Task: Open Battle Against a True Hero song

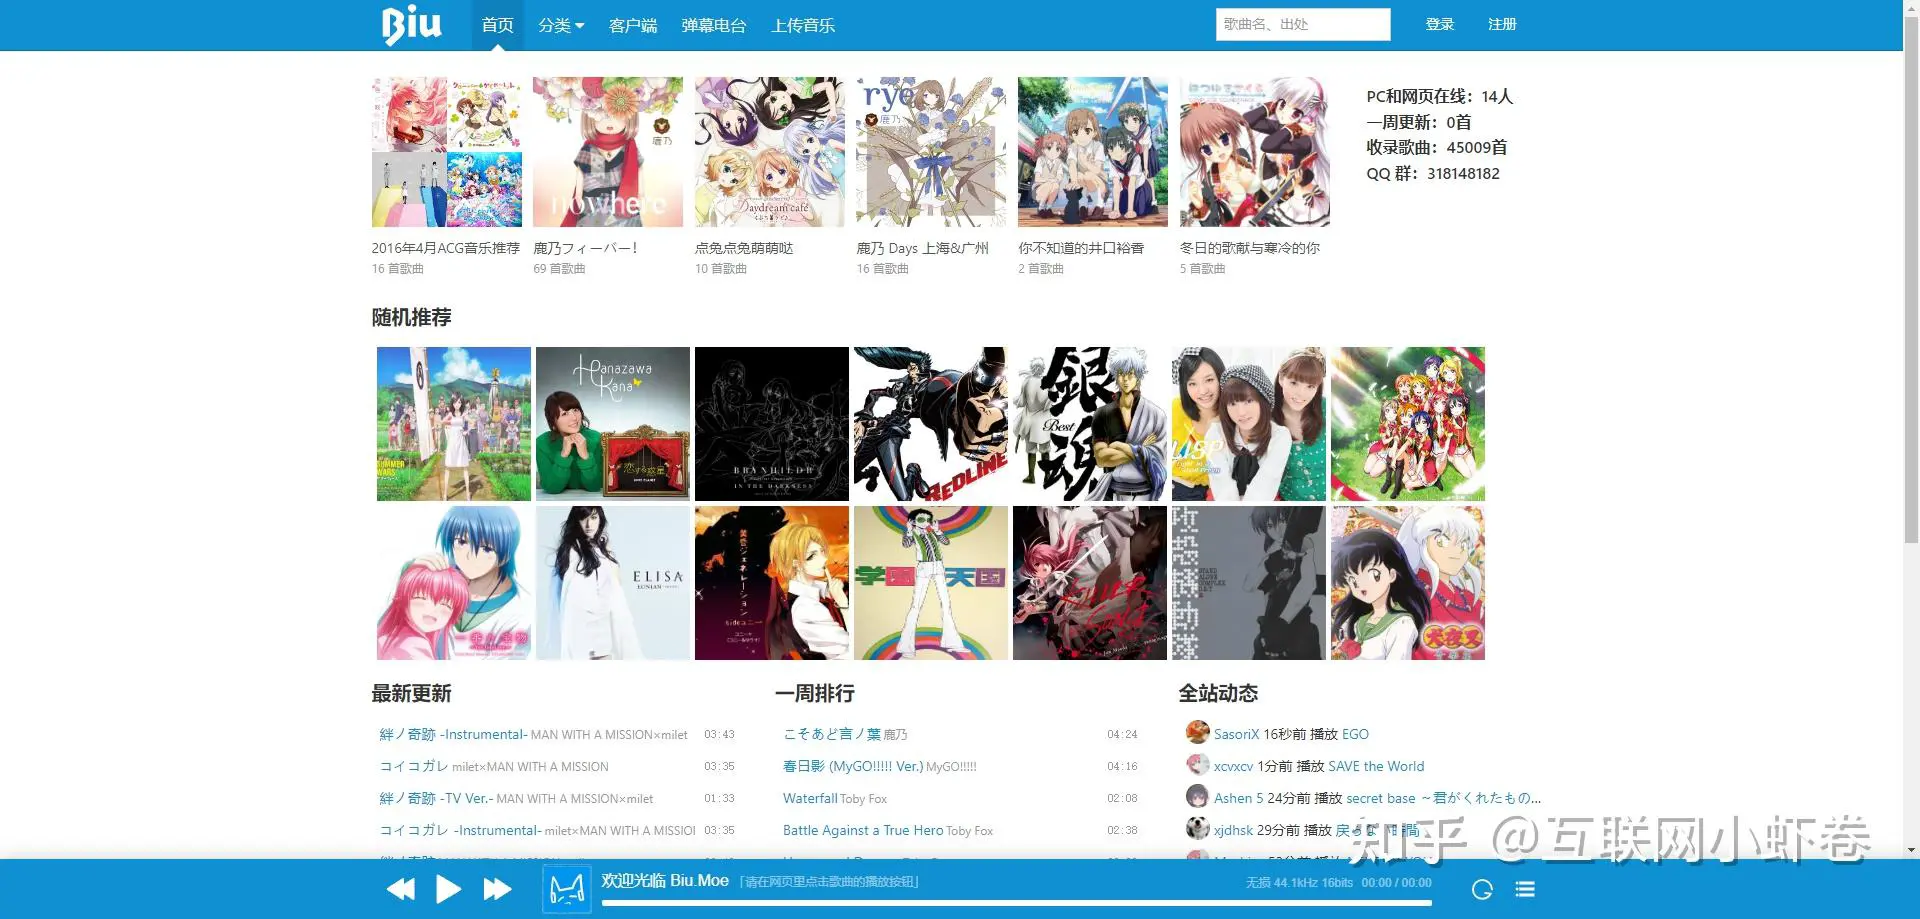Action: 863,830
